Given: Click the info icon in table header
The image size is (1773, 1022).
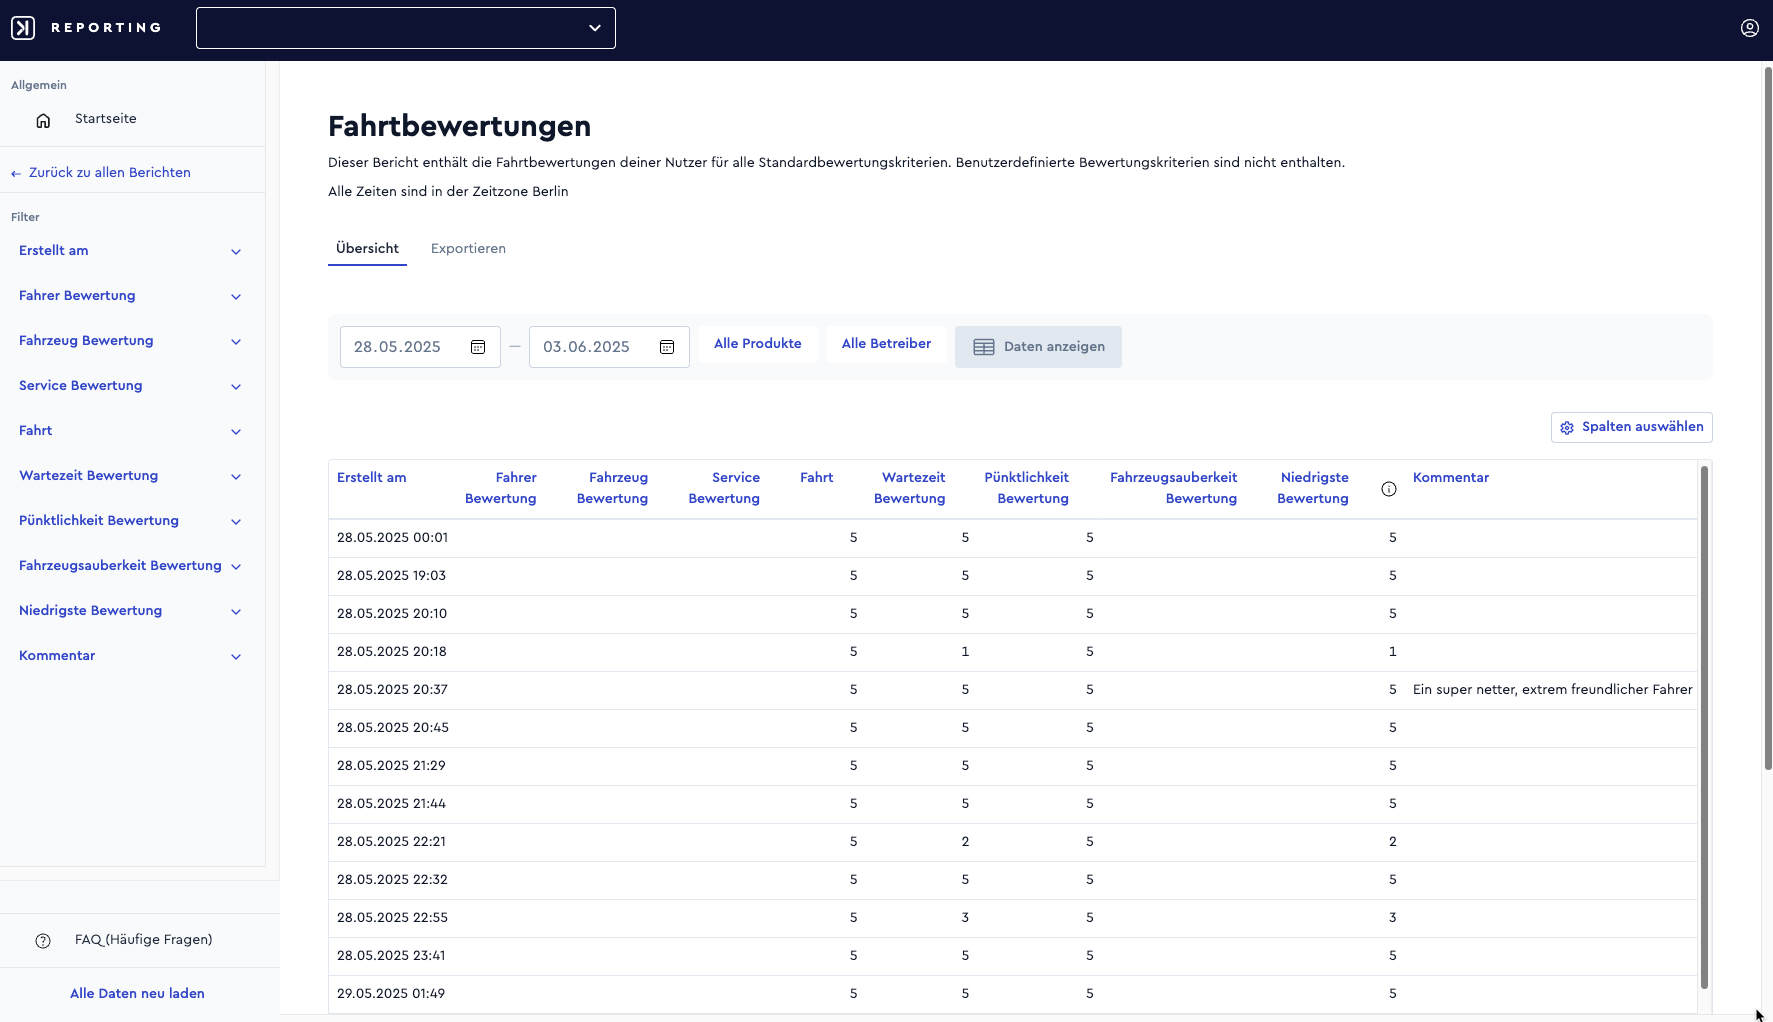Looking at the screenshot, I should [x=1389, y=489].
